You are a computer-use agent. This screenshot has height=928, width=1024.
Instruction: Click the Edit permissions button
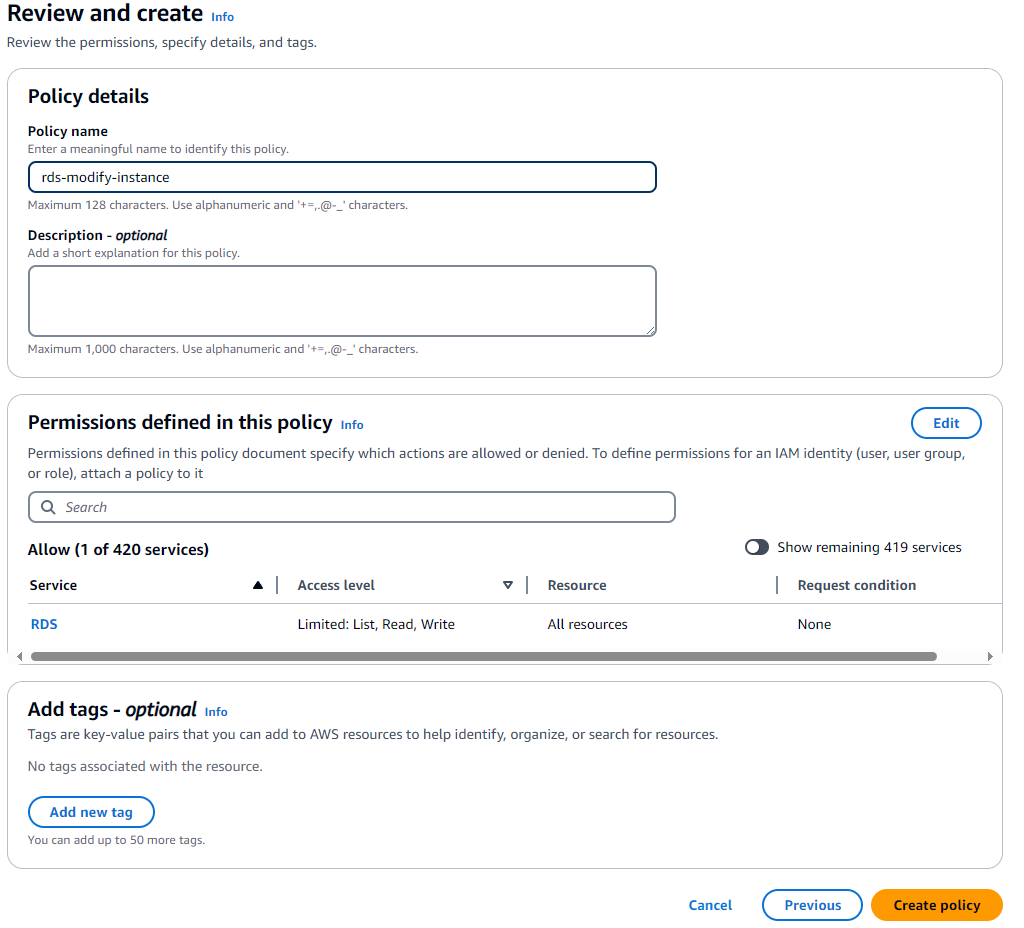[945, 423]
